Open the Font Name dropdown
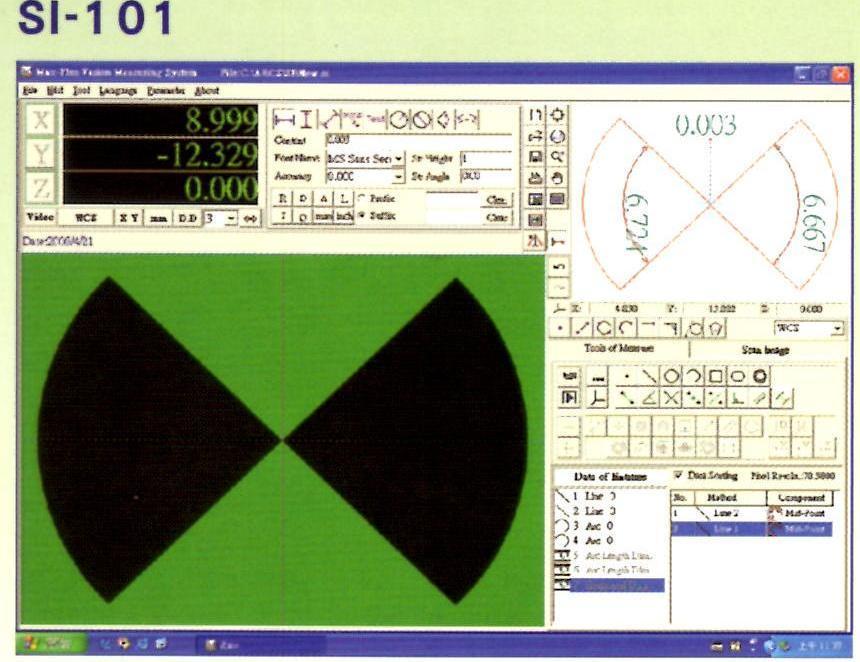 coord(399,158)
